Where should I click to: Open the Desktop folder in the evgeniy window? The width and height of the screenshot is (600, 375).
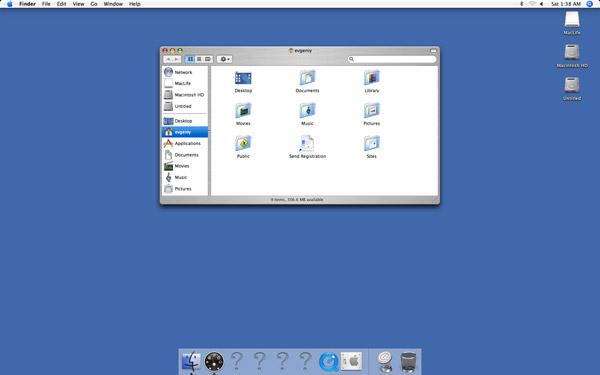click(x=243, y=78)
